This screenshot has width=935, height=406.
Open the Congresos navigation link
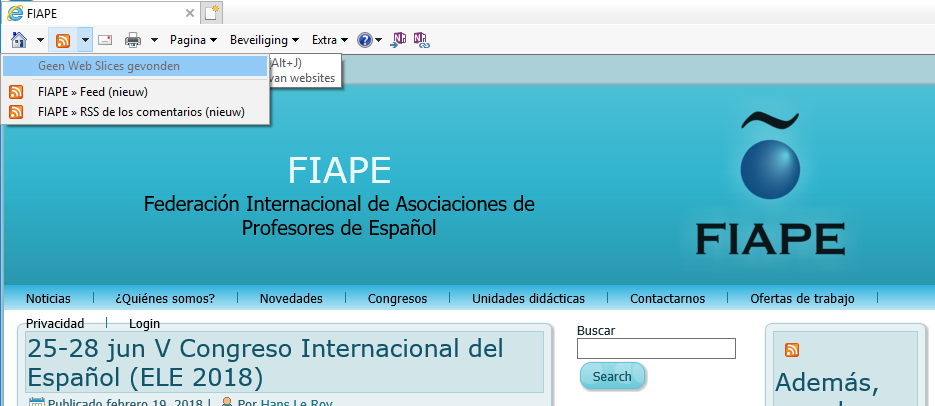point(397,298)
